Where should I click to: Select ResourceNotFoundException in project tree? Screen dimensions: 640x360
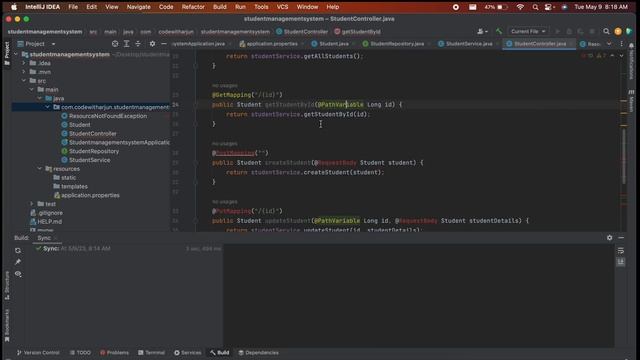pyautogui.click(x=108, y=116)
